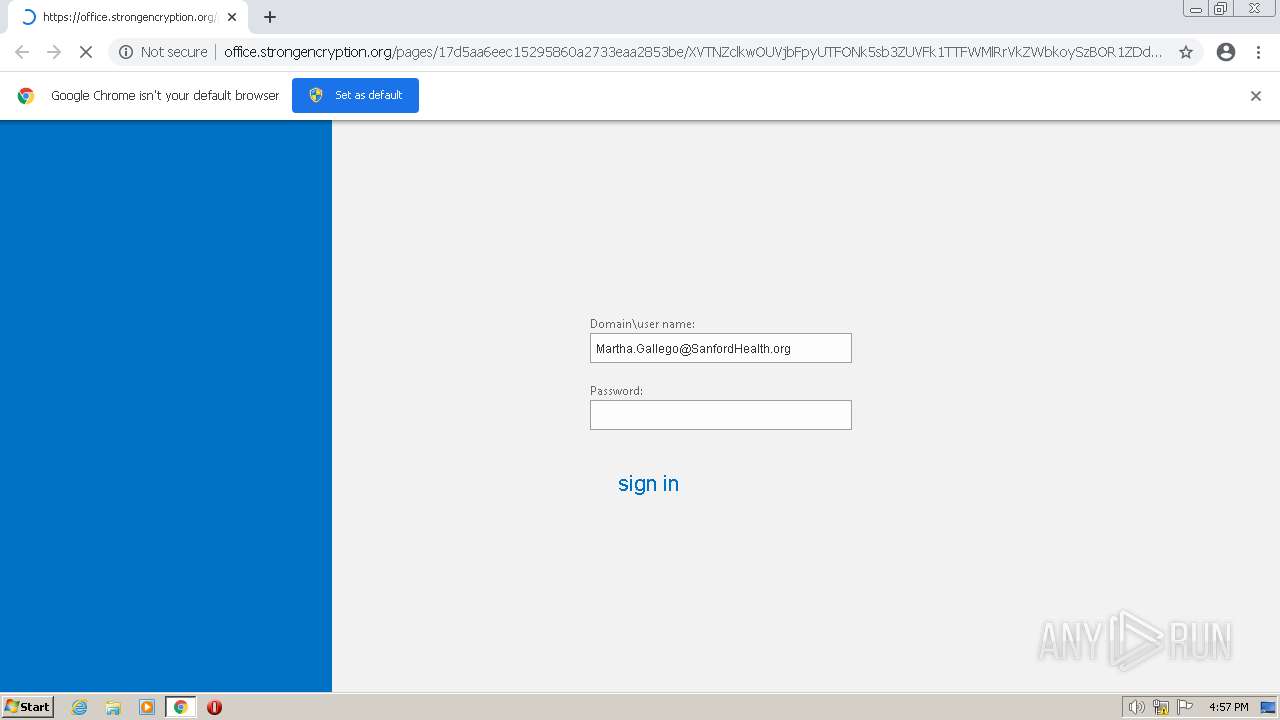This screenshot has width=1280, height=720.
Task: View site information Not secure icon
Action: tap(126, 52)
